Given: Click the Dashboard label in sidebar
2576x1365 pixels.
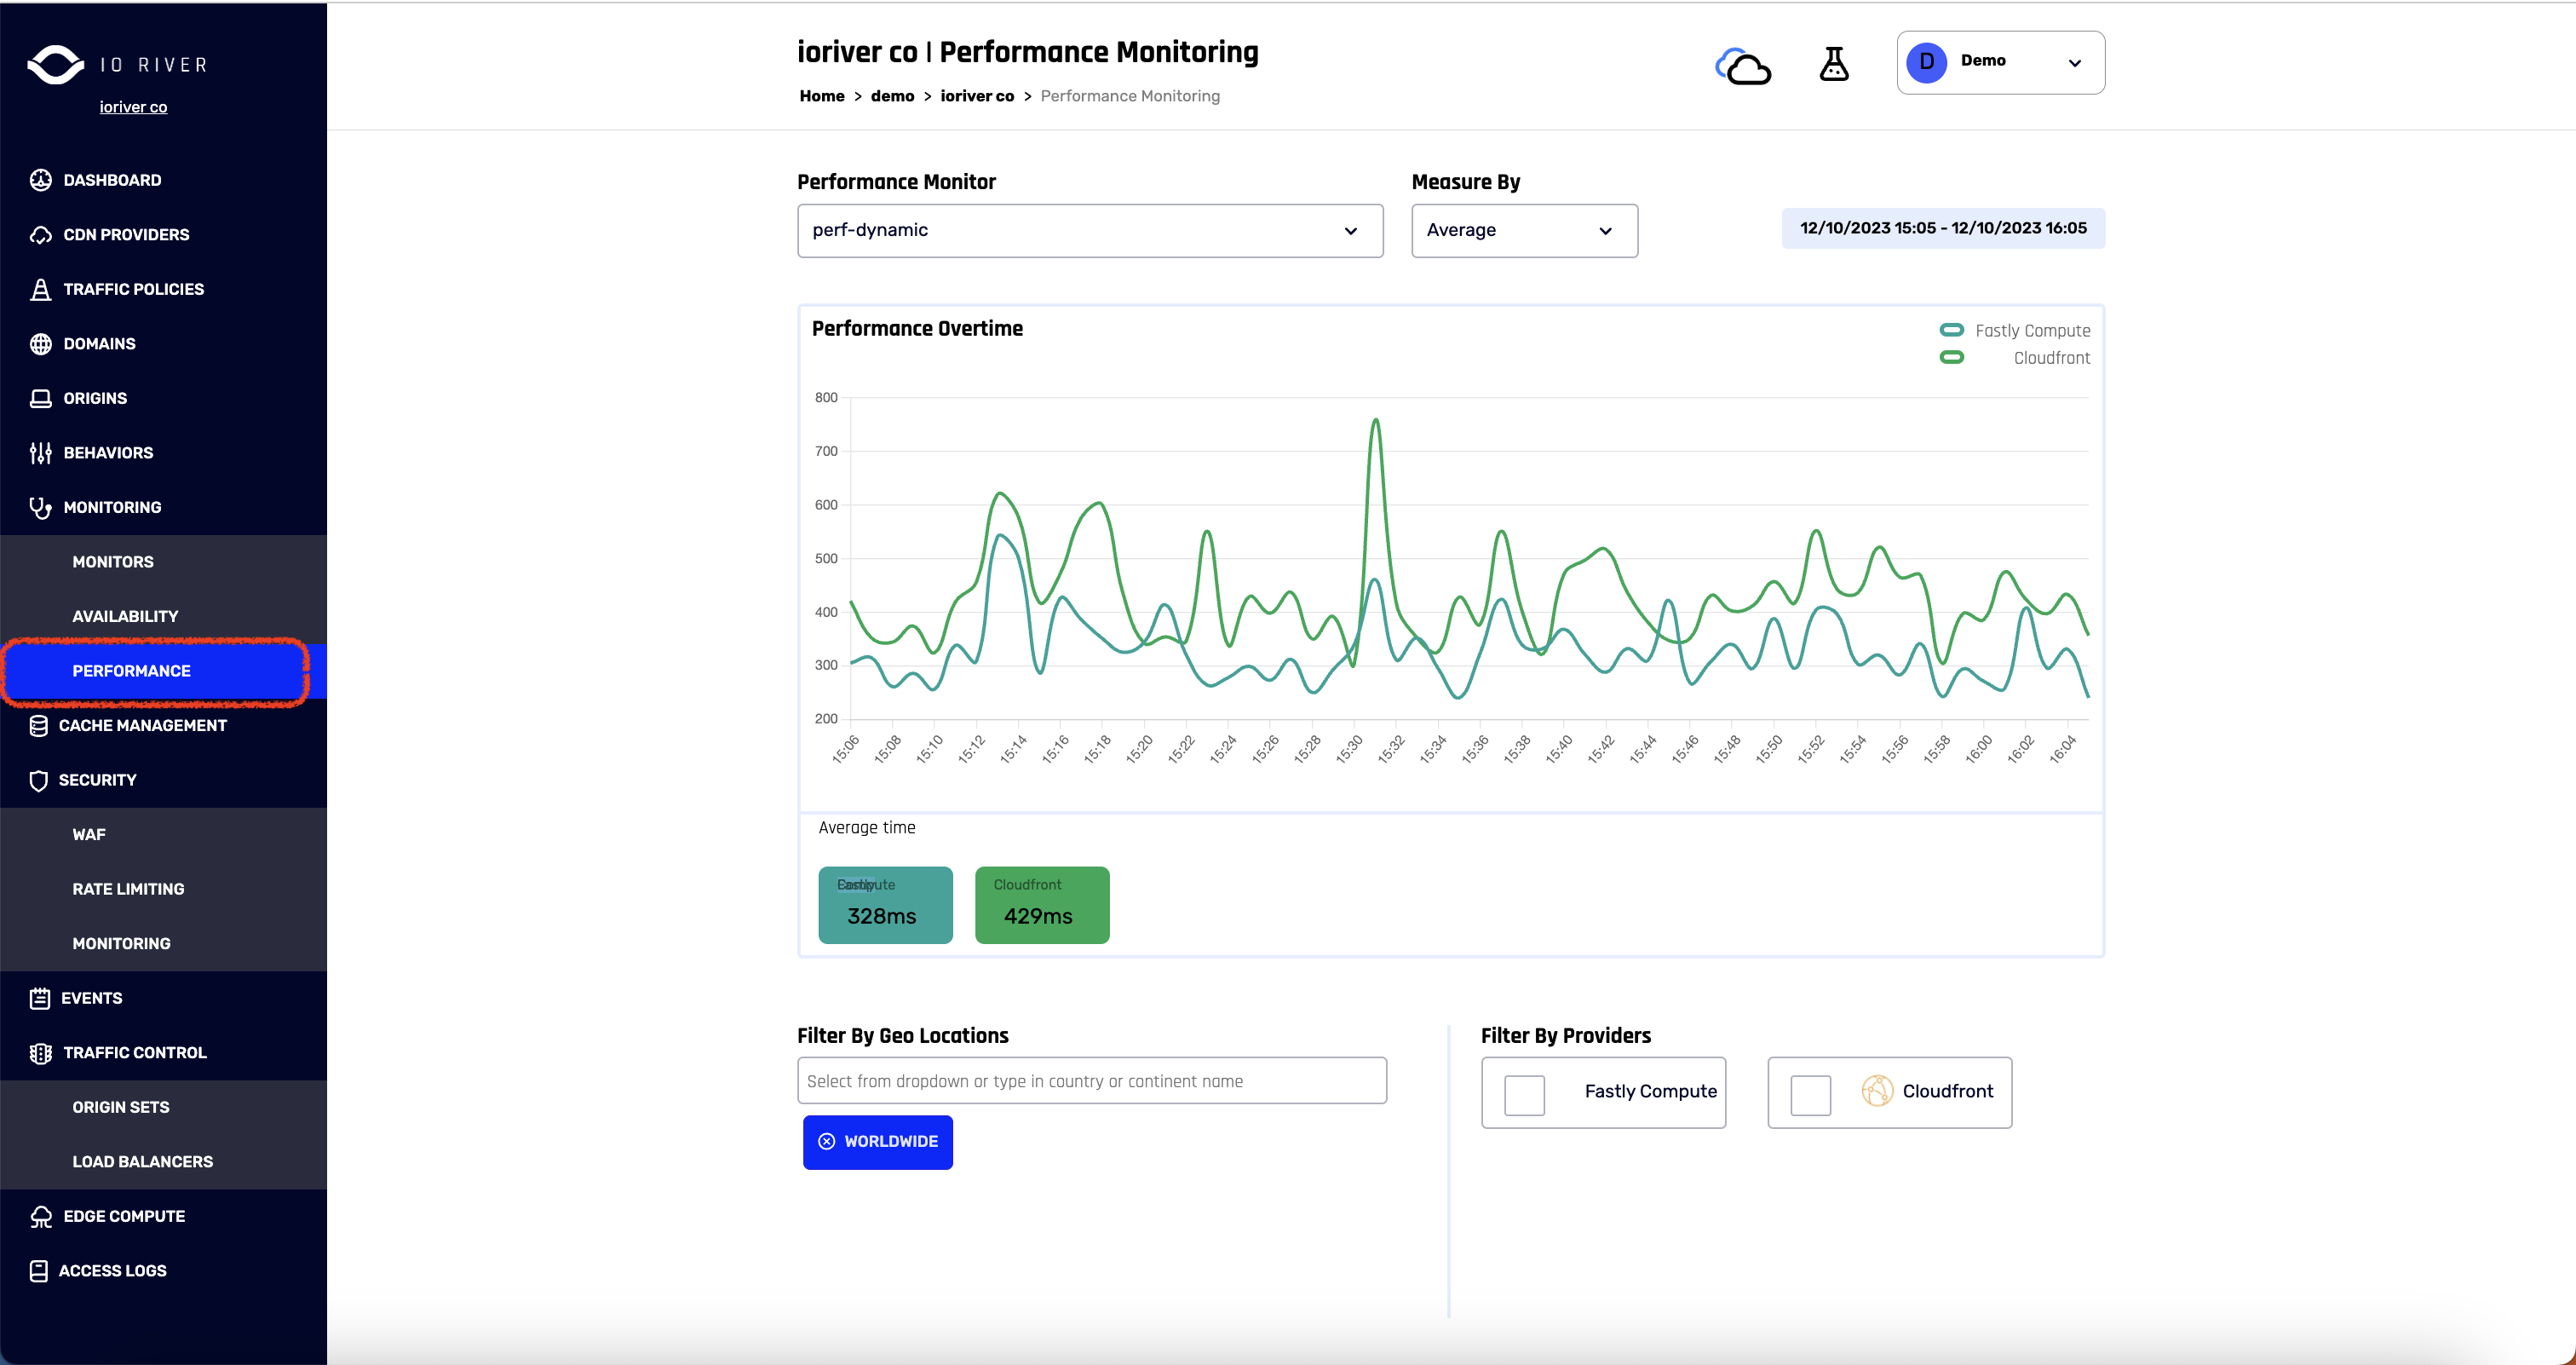Looking at the screenshot, I should (x=112, y=180).
